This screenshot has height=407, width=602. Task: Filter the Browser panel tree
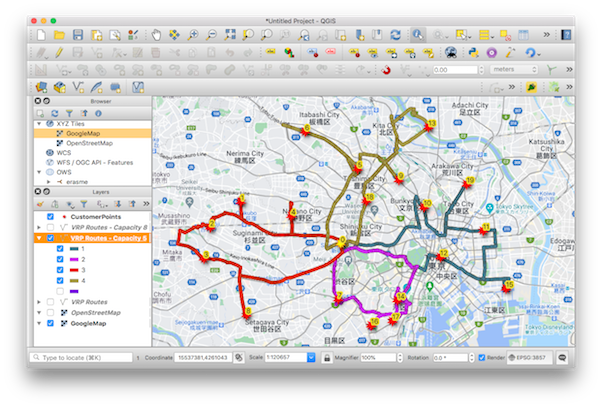(x=69, y=113)
